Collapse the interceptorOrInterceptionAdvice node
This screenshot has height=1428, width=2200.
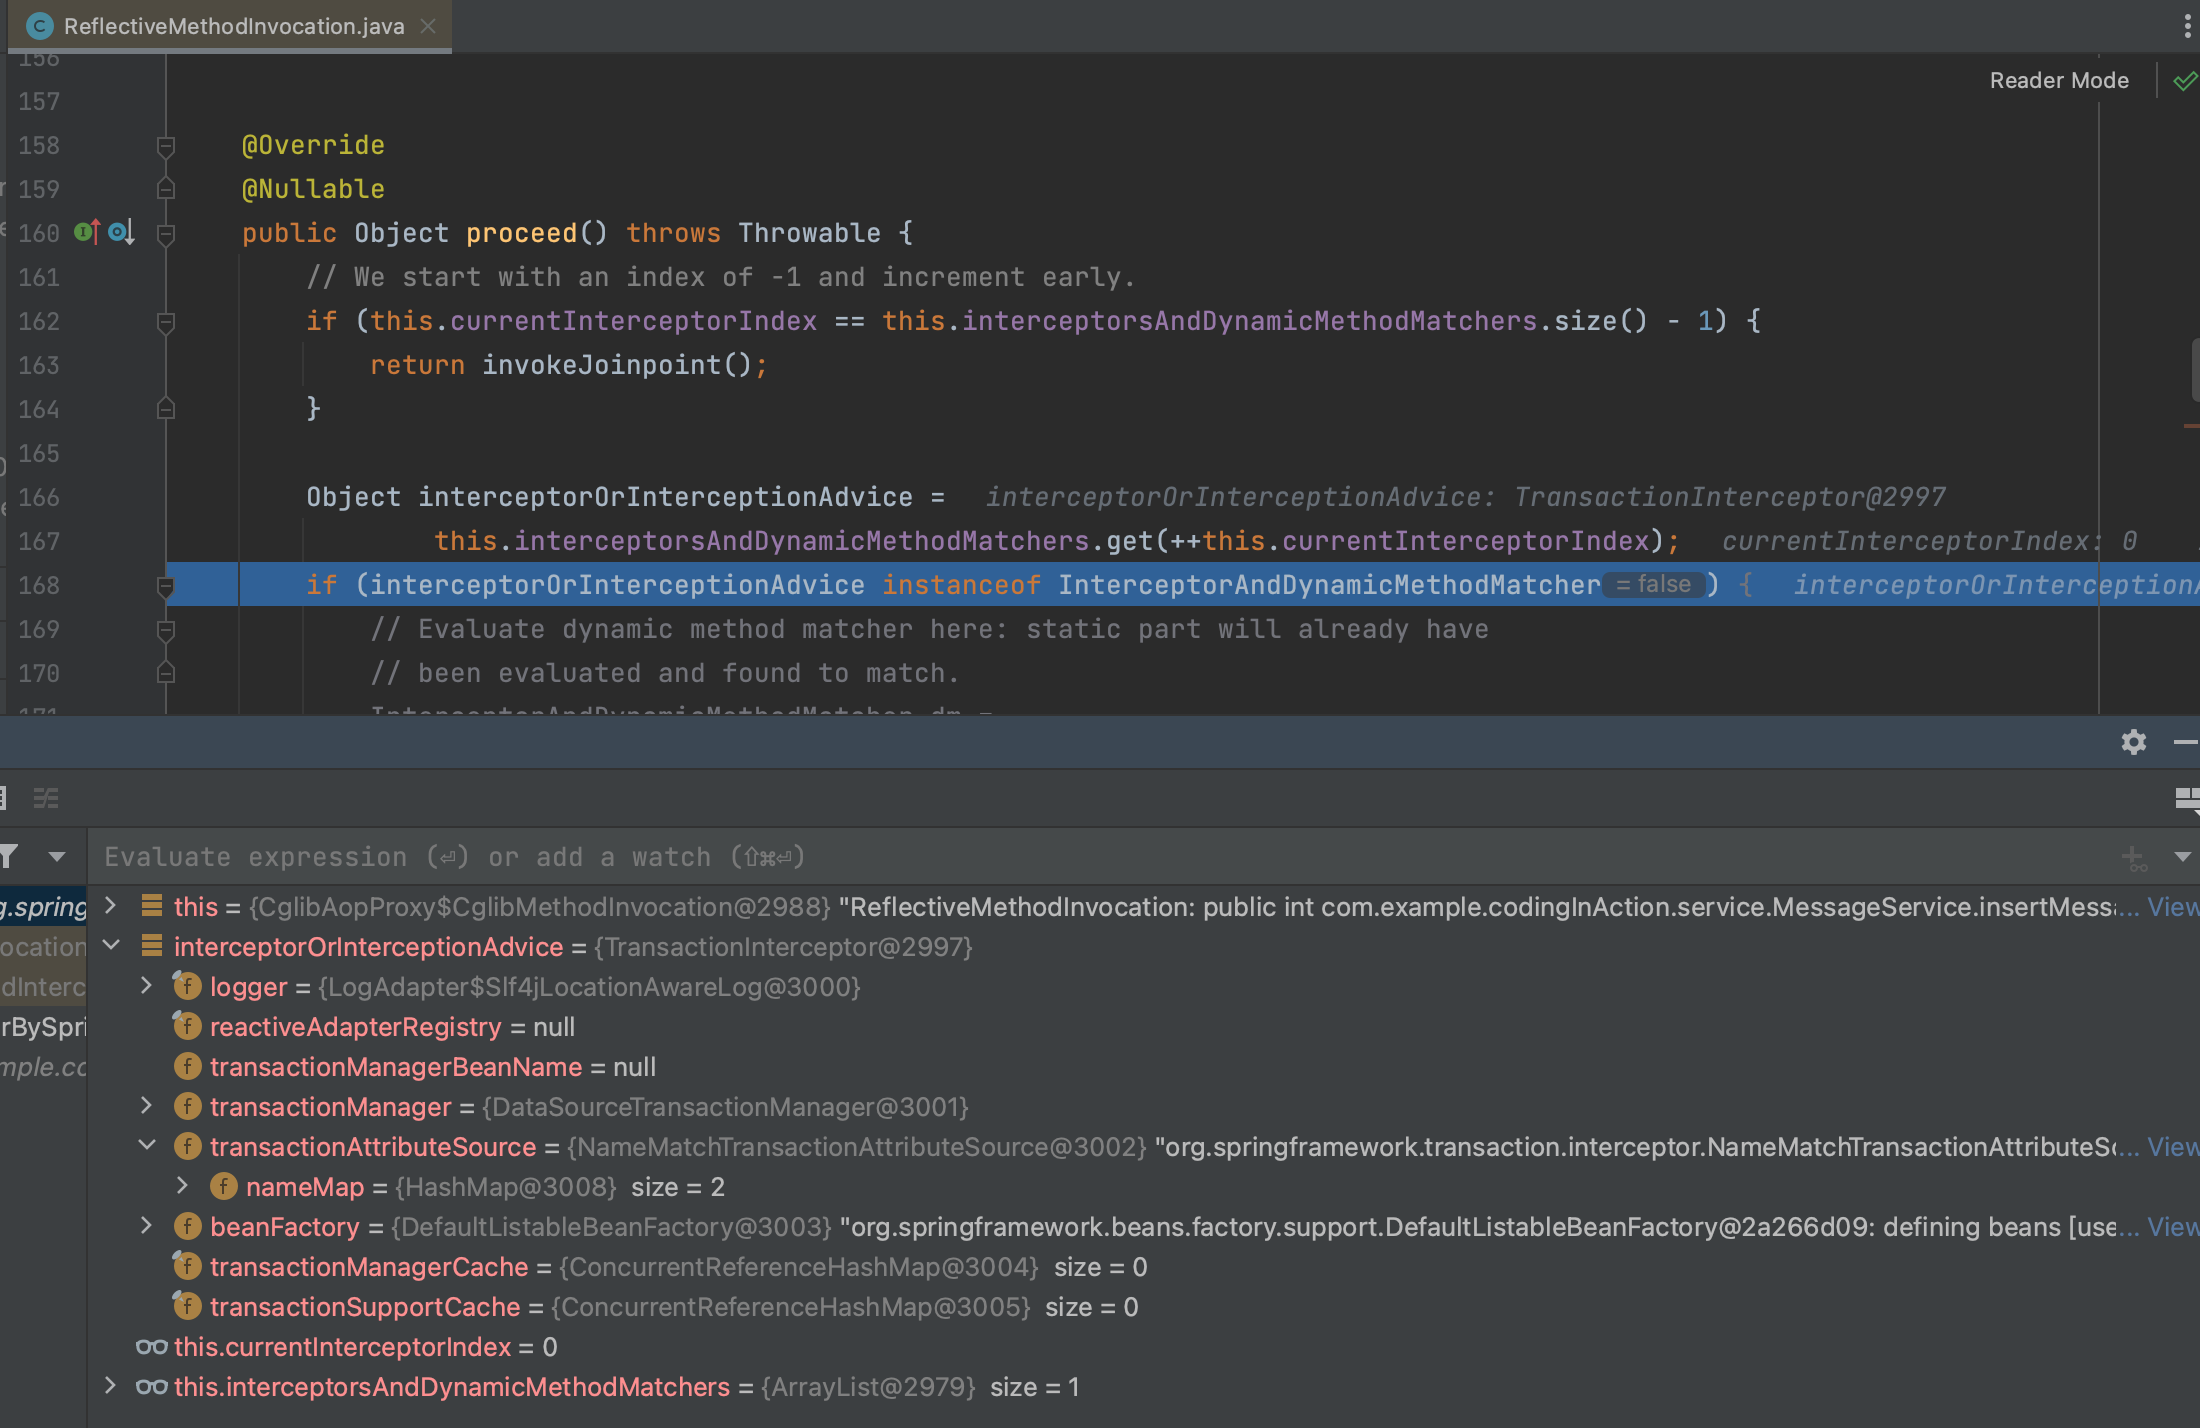point(111,946)
